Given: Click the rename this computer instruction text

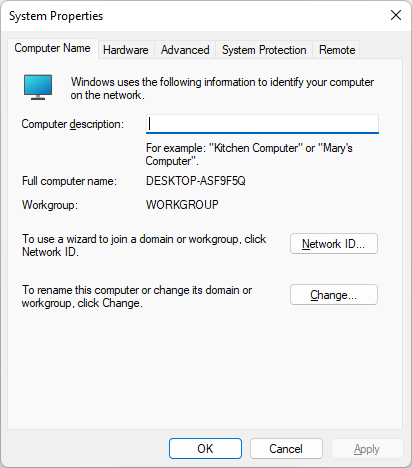Looking at the screenshot, I should 137,296.
